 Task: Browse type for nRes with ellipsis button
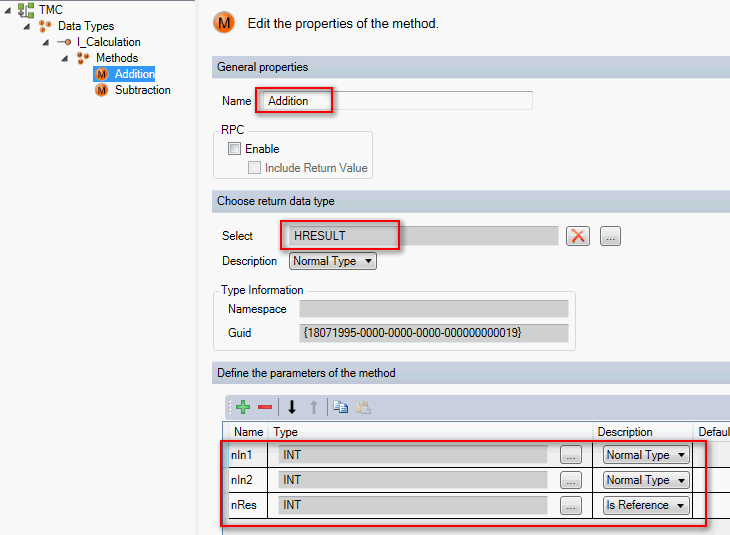click(x=571, y=505)
